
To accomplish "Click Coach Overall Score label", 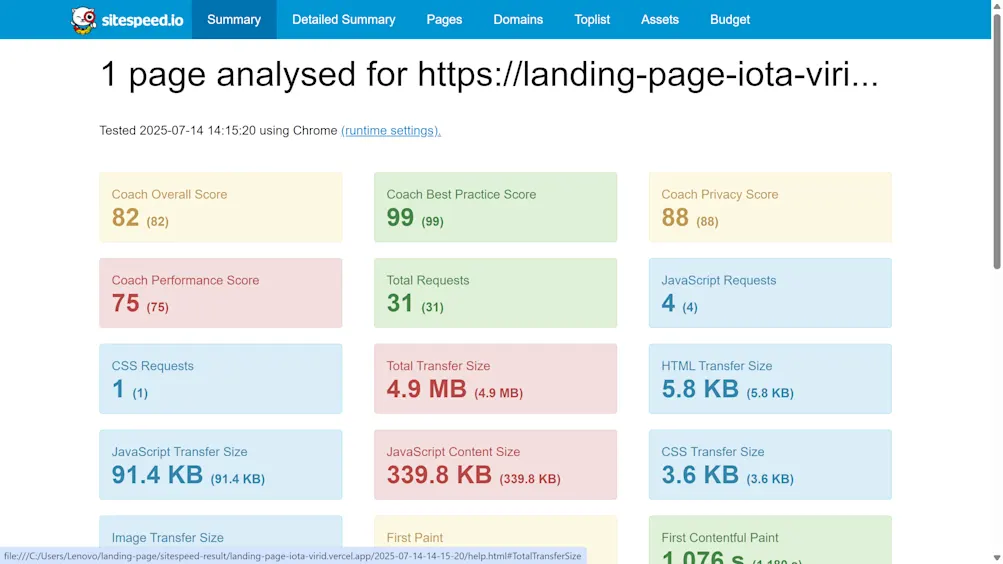I will coord(170,194).
